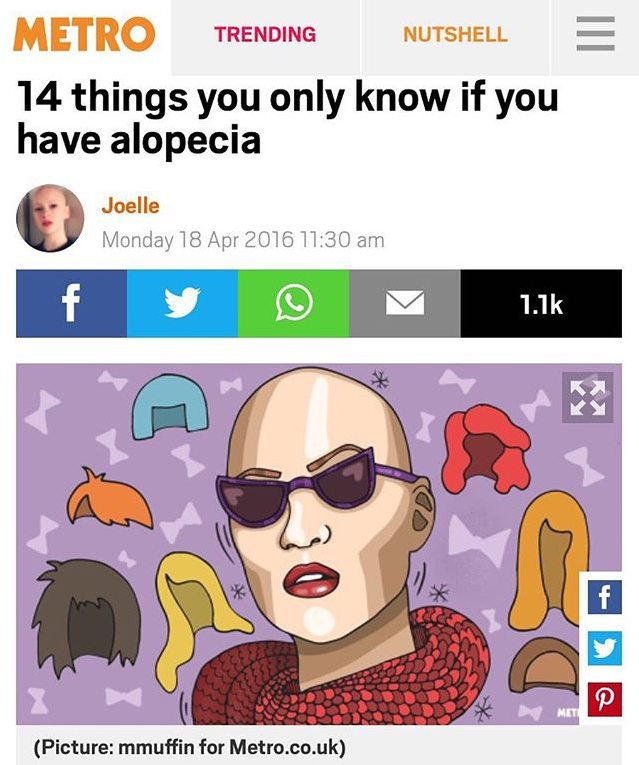Screen dimensions: 639x765
Task: Open the alopecia article headline
Action: 287,119
